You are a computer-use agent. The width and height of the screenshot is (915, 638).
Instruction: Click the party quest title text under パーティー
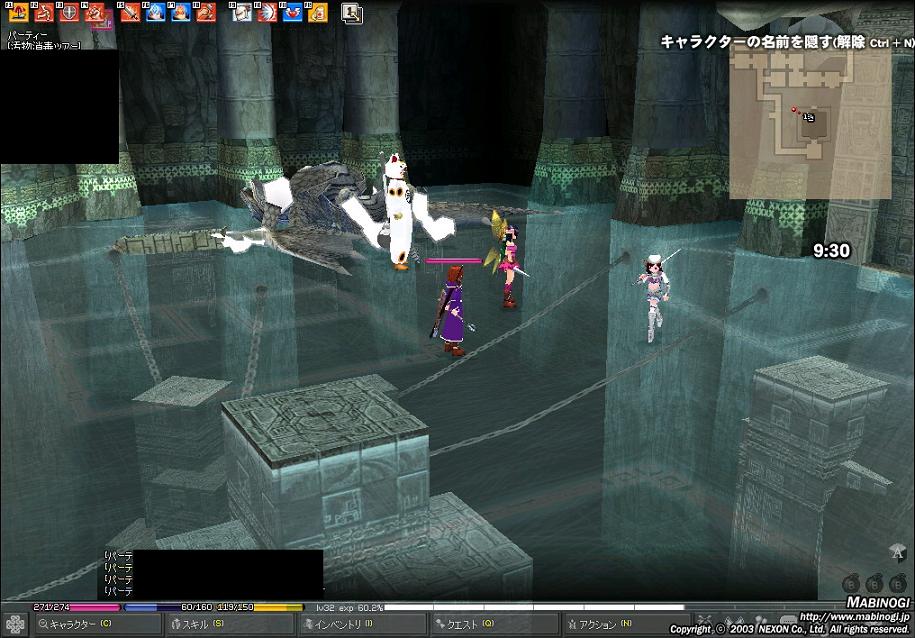coord(44,46)
